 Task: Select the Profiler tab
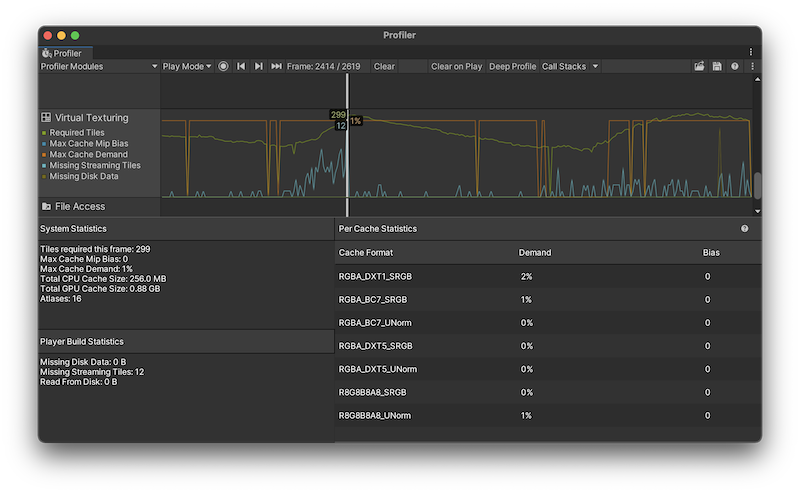[66, 53]
